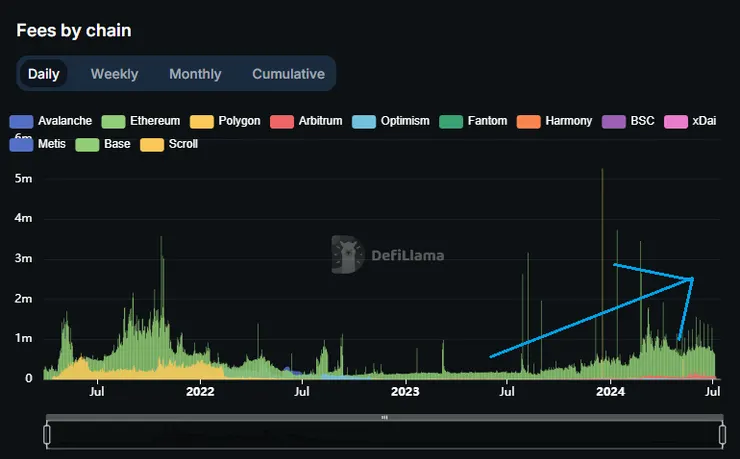The image size is (740, 459).
Task: Switch to Cumulative view
Action: pos(288,74)
